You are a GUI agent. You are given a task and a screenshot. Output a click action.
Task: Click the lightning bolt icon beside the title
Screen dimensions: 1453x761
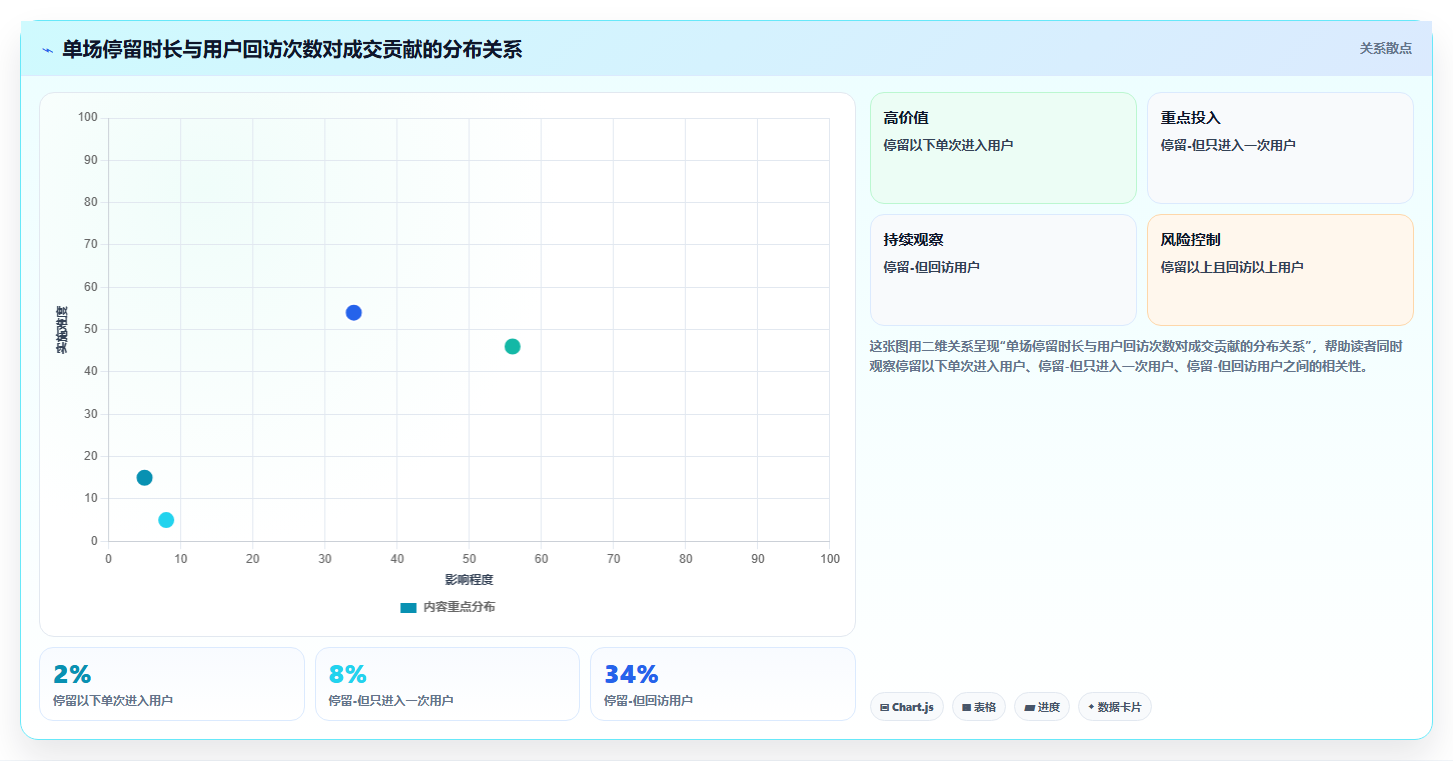[47, 50]
